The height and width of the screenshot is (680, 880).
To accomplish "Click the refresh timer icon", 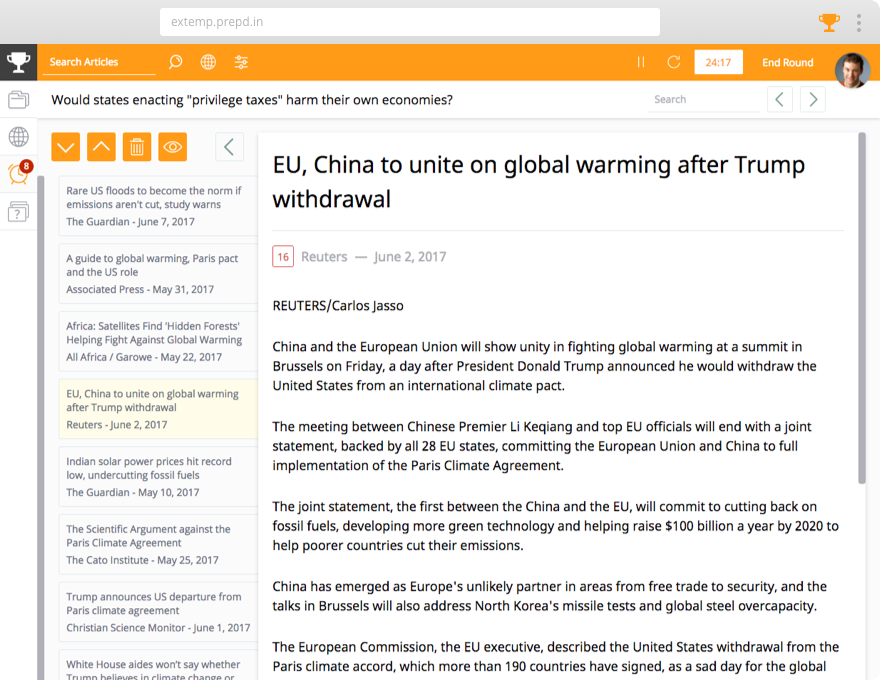I will [x=674, y=62].
